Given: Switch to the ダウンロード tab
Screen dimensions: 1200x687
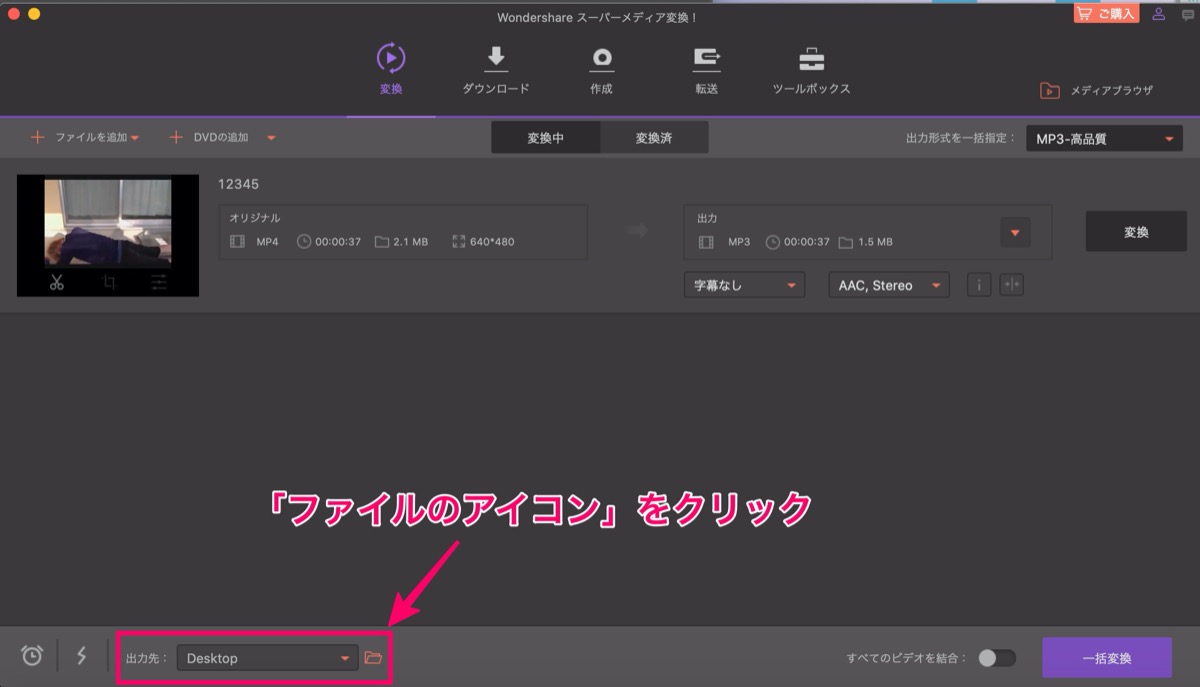Looking at the screenshot, I should click(x=496, y=69).
